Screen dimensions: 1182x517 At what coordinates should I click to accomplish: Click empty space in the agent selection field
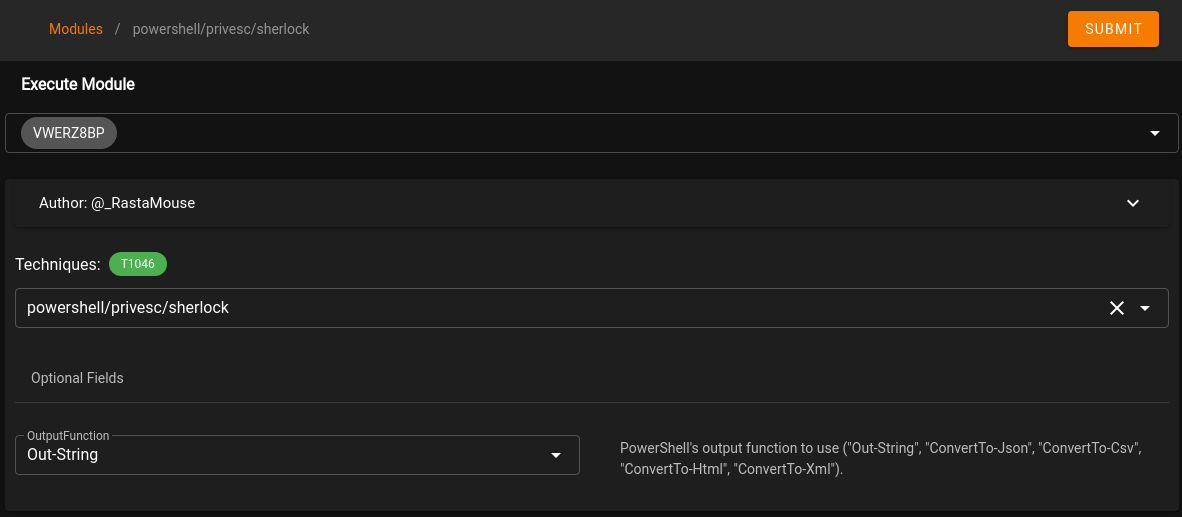[600, 133]
